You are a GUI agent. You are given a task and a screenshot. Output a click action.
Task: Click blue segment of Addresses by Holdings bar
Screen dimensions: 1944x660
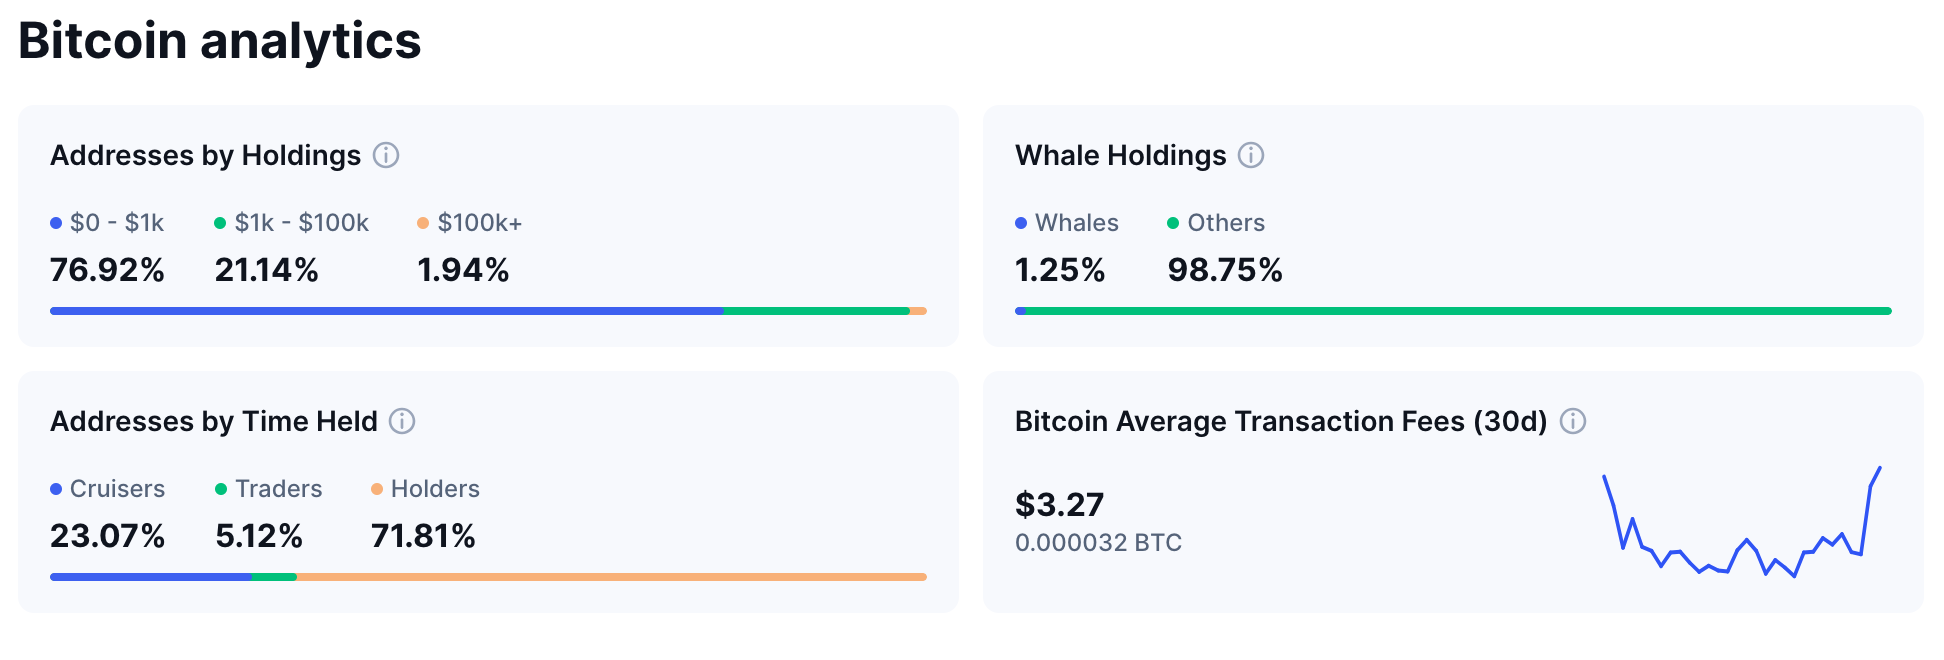[386, 311]
